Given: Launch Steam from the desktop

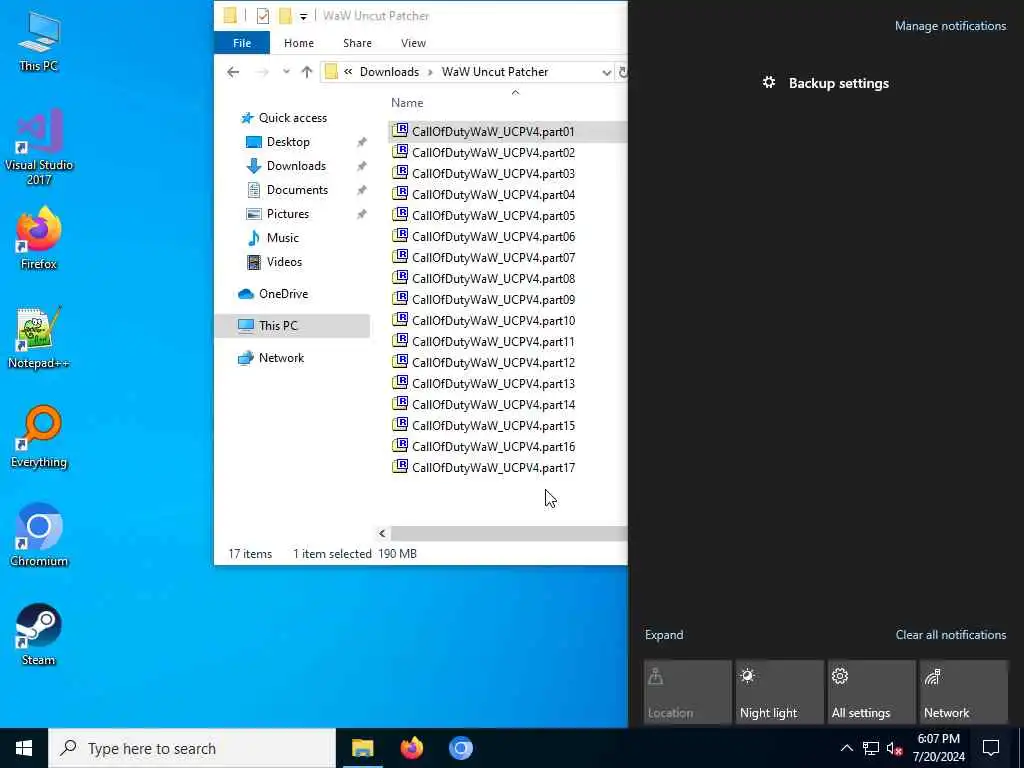Looking at the screenshot, I should coord(39,634).
